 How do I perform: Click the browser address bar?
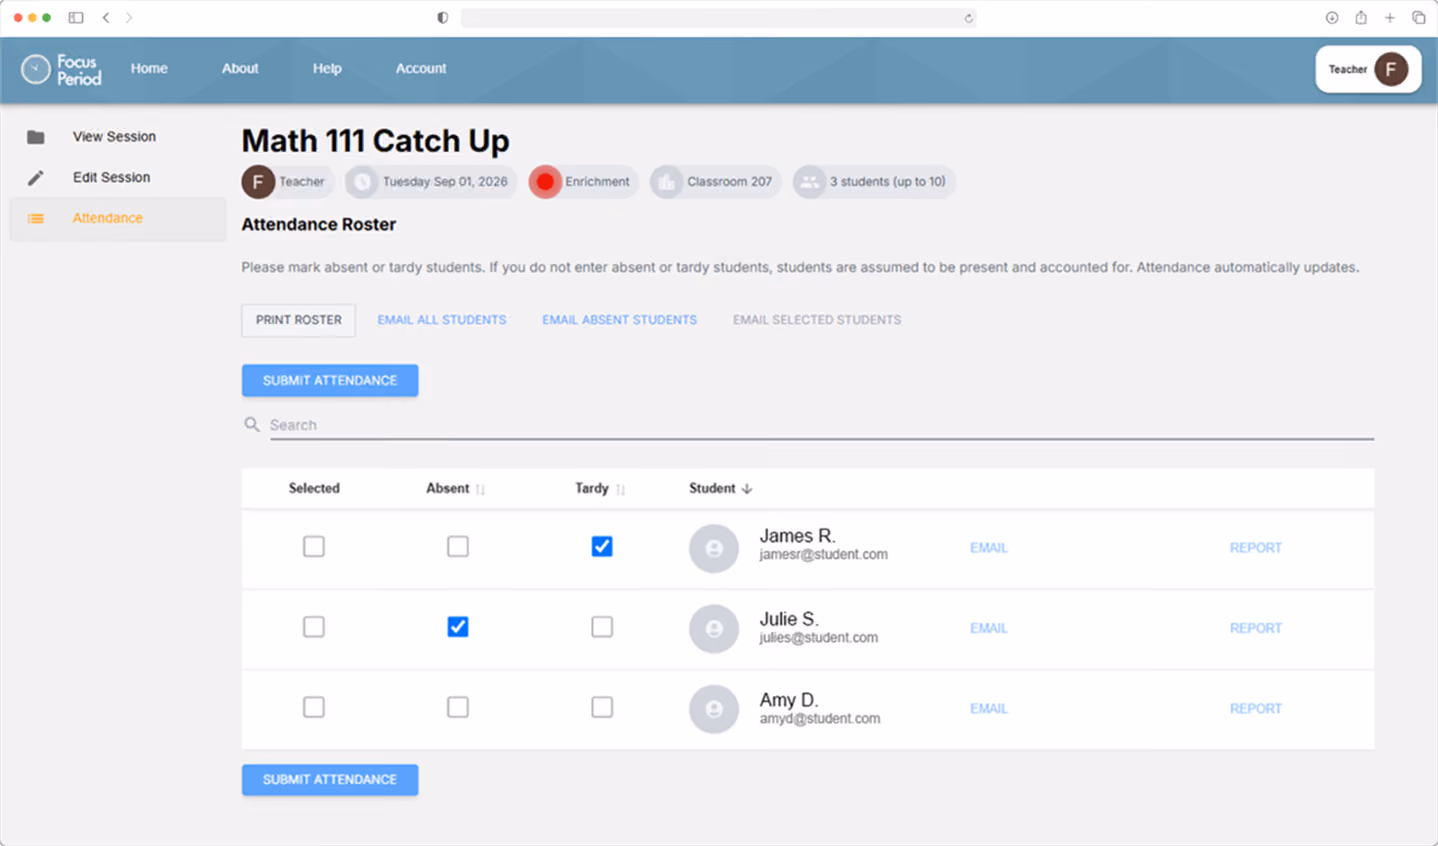[718, 18]
